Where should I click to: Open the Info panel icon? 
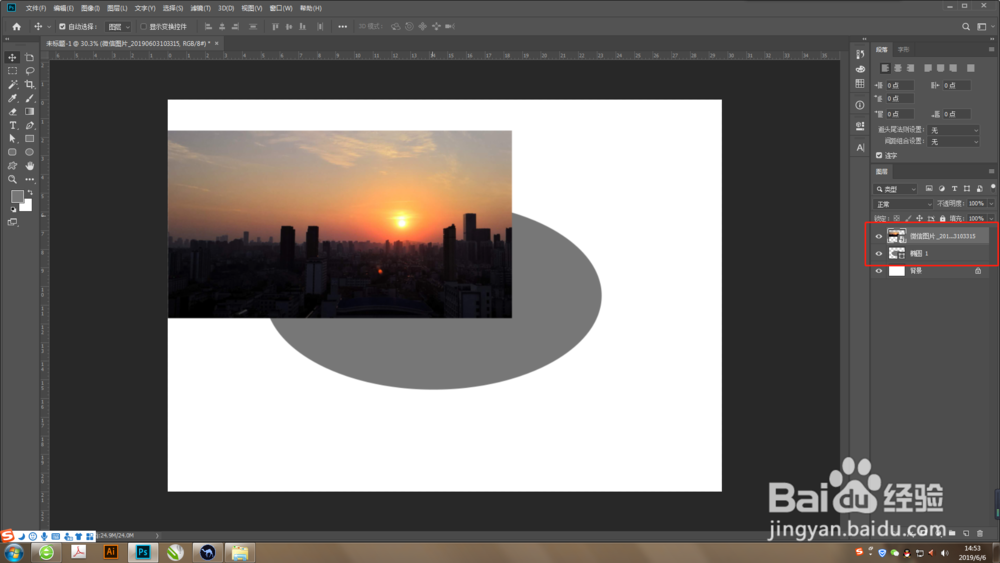860,105
